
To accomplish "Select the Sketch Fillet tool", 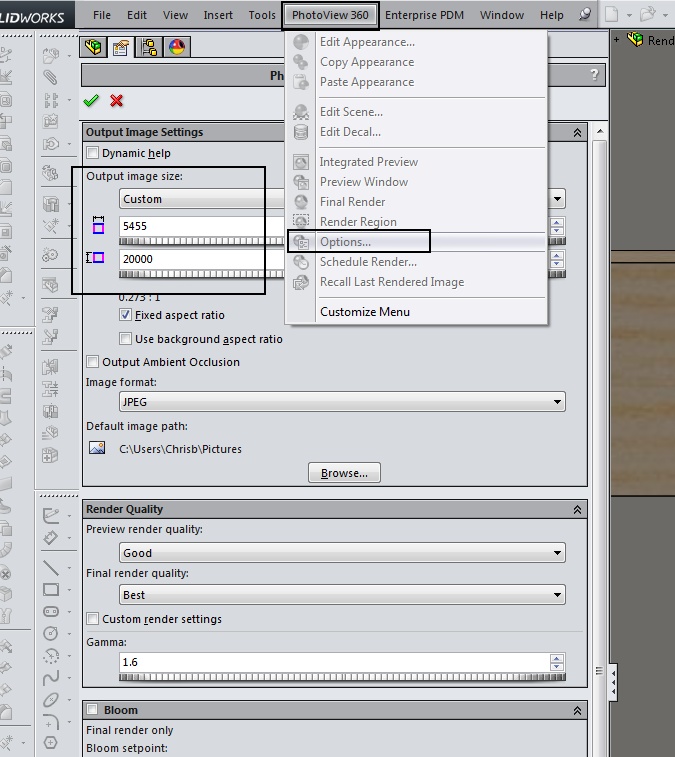I will (51, 721).
